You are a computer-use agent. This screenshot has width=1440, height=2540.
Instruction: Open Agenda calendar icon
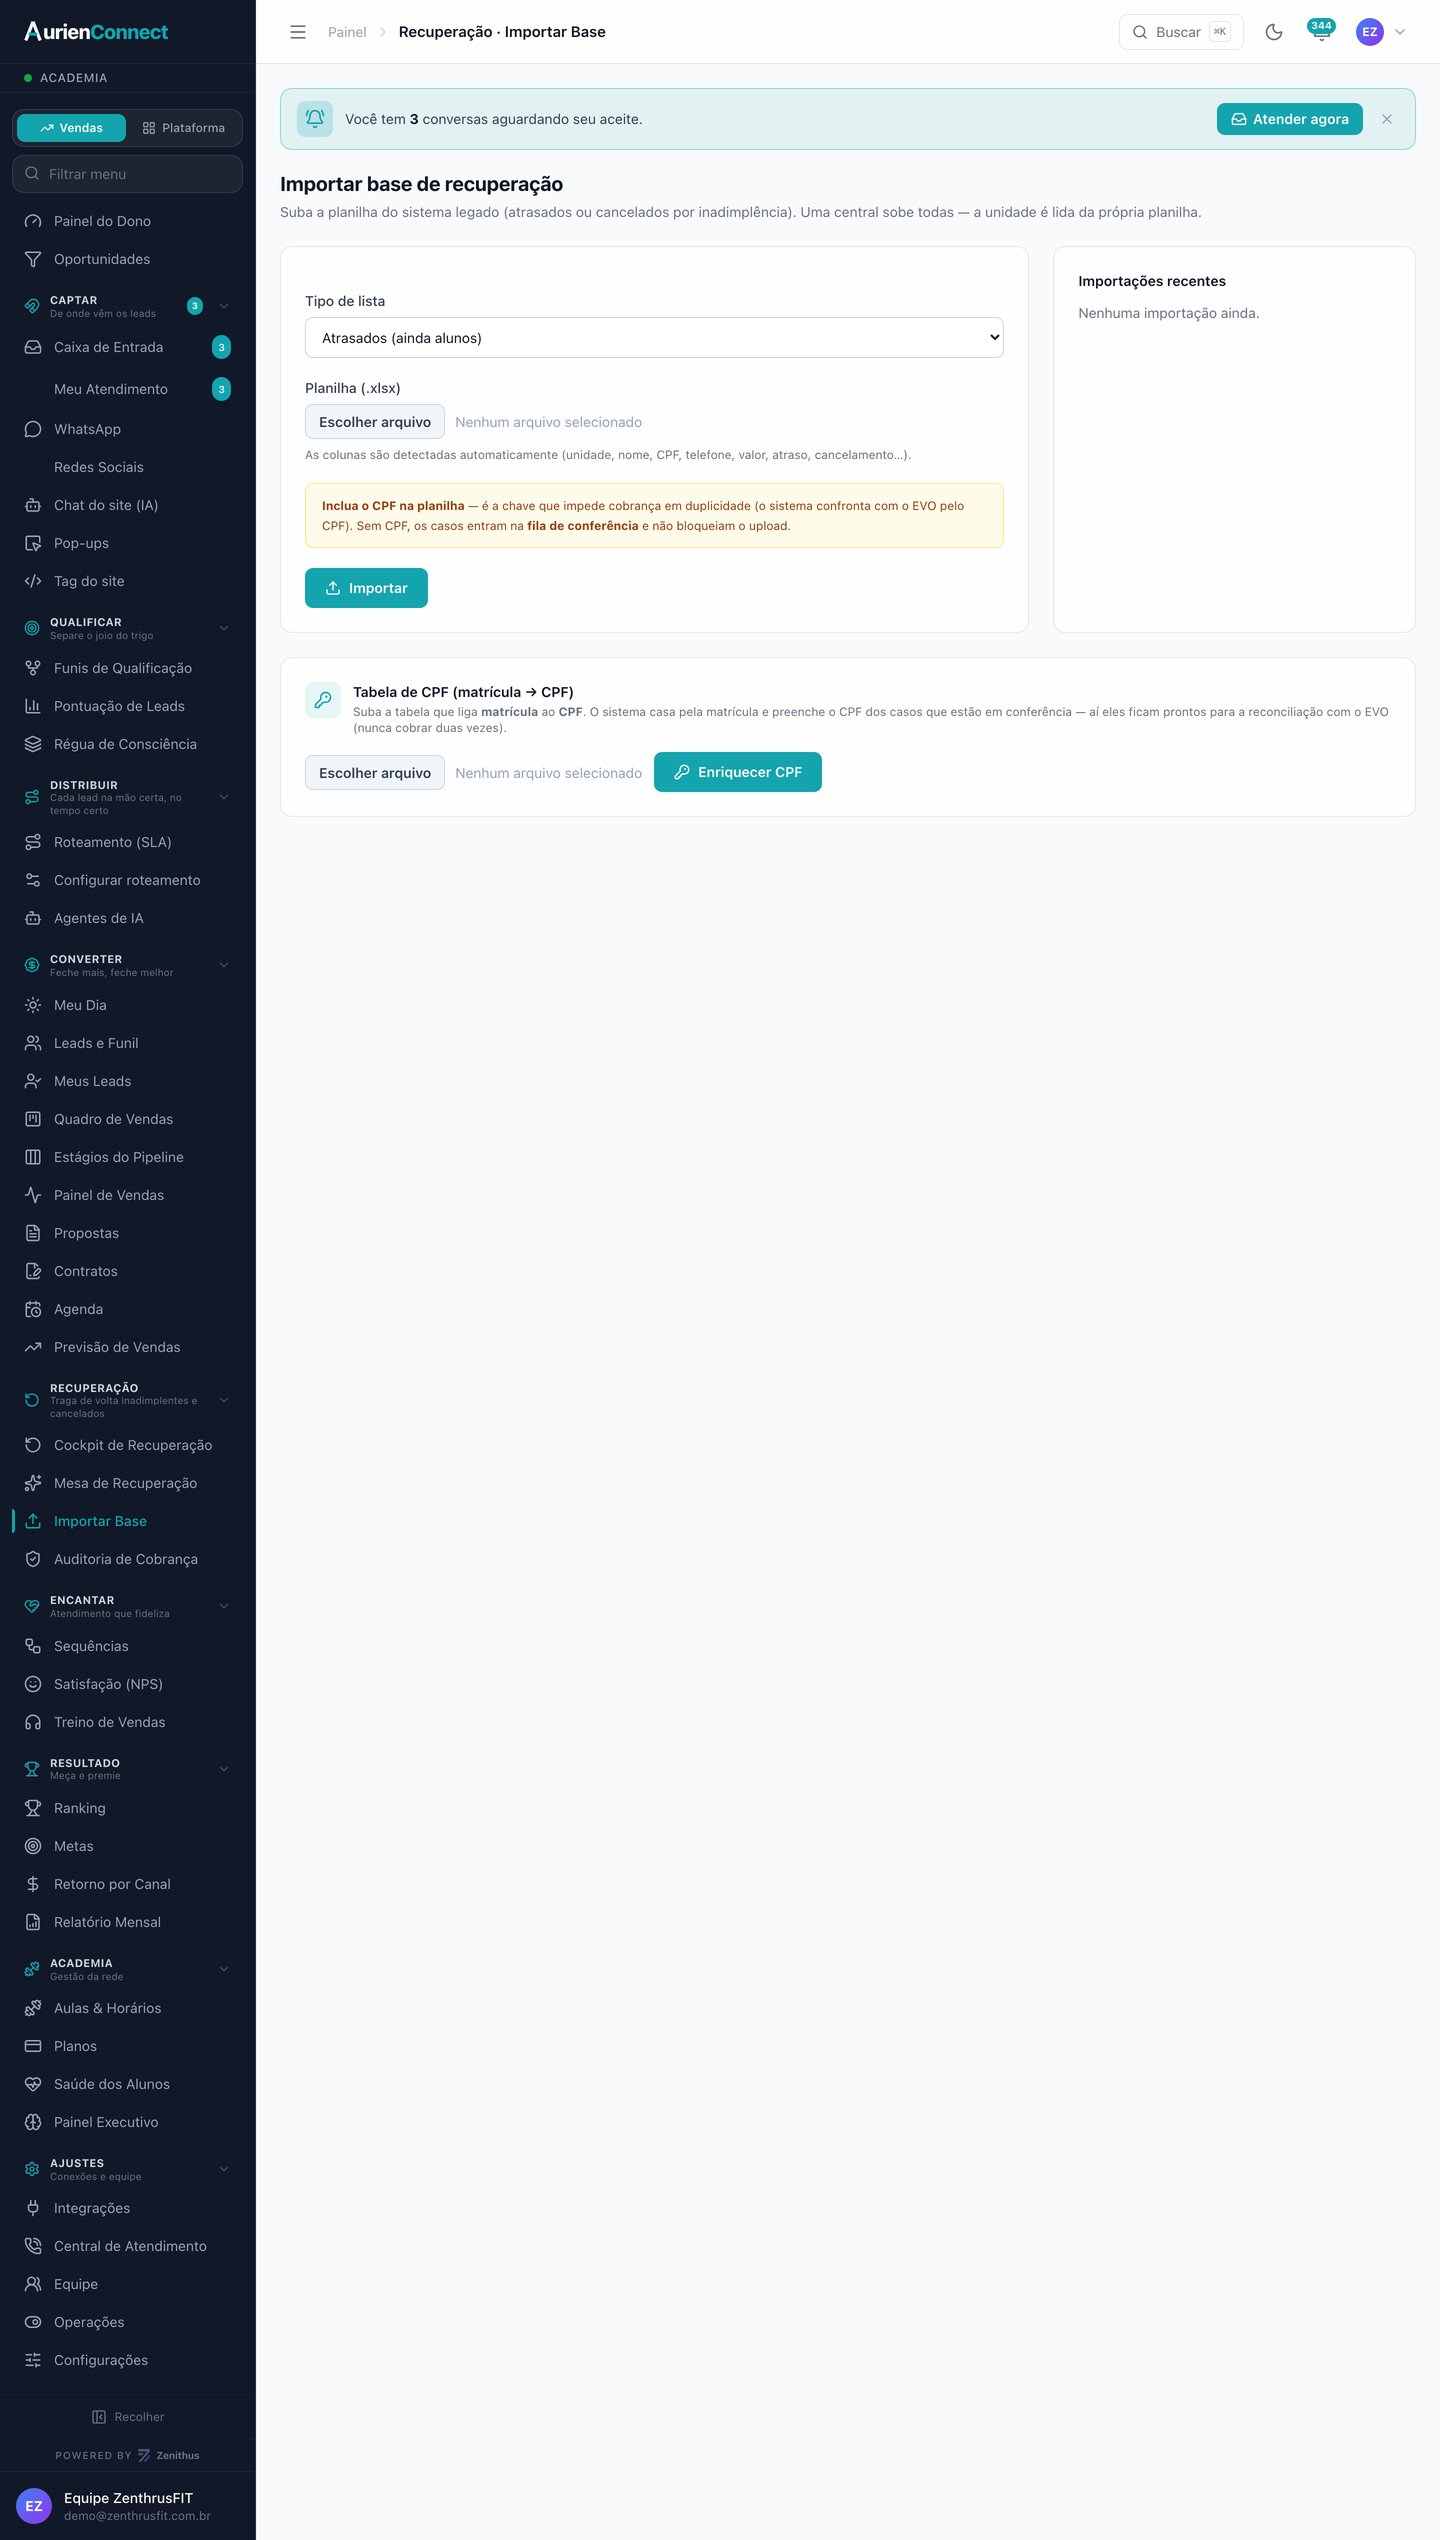coord(33,1309)
